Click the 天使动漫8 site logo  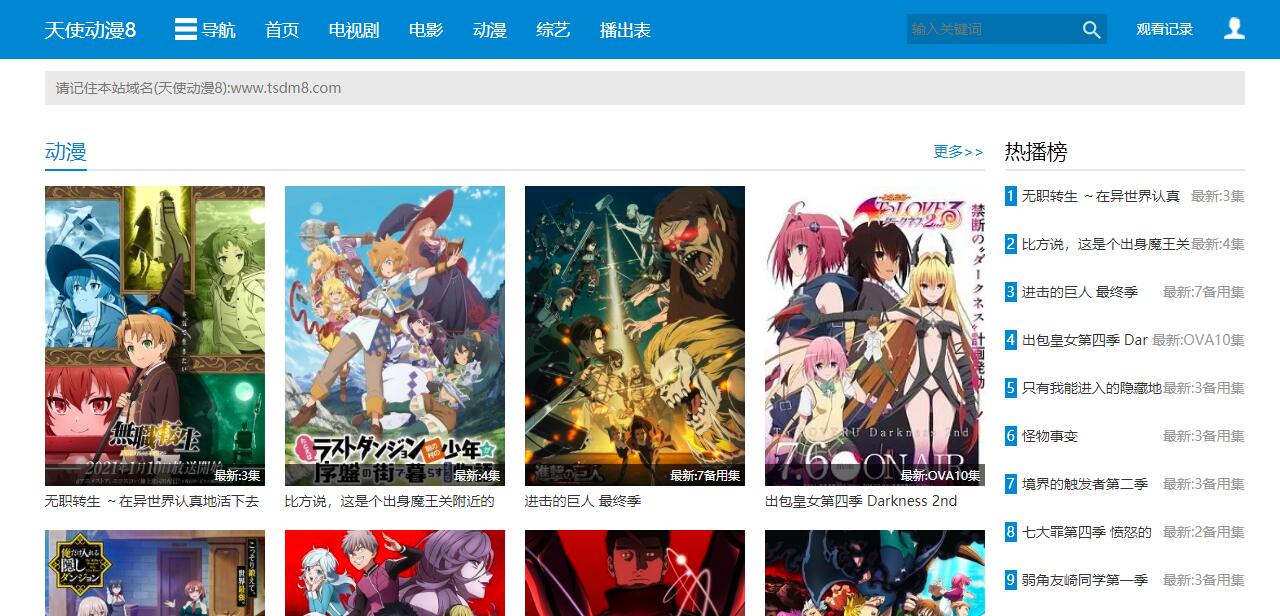[x=90, y=30]
